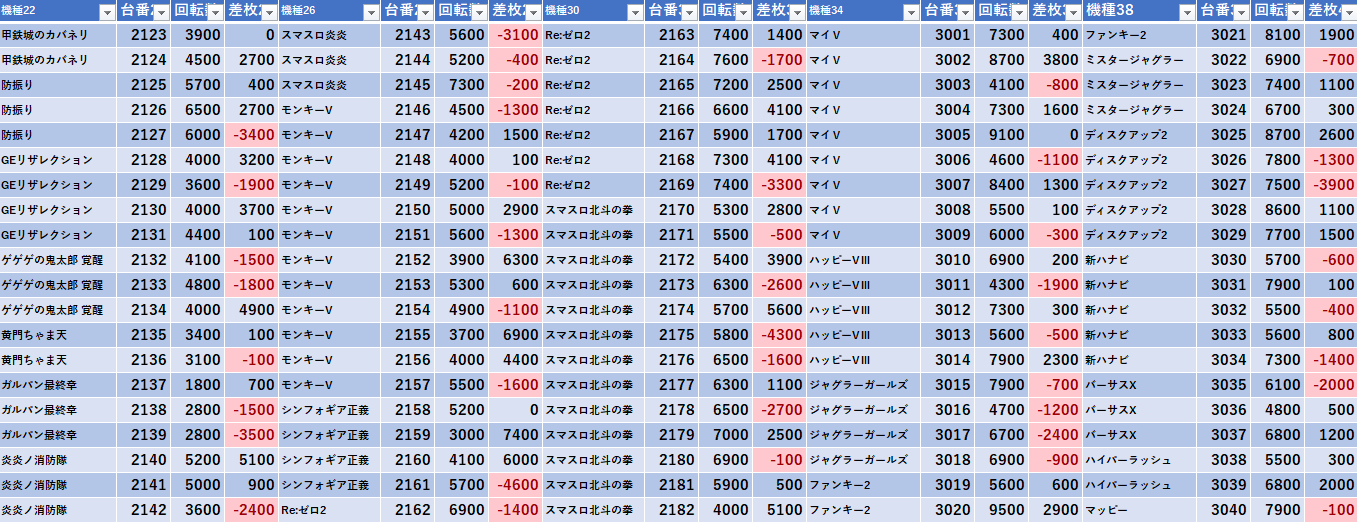The height and width of the screenshot is (522, 1357).
Task: Open the 機種22 header filter dropdown
Action: point(107,12)
